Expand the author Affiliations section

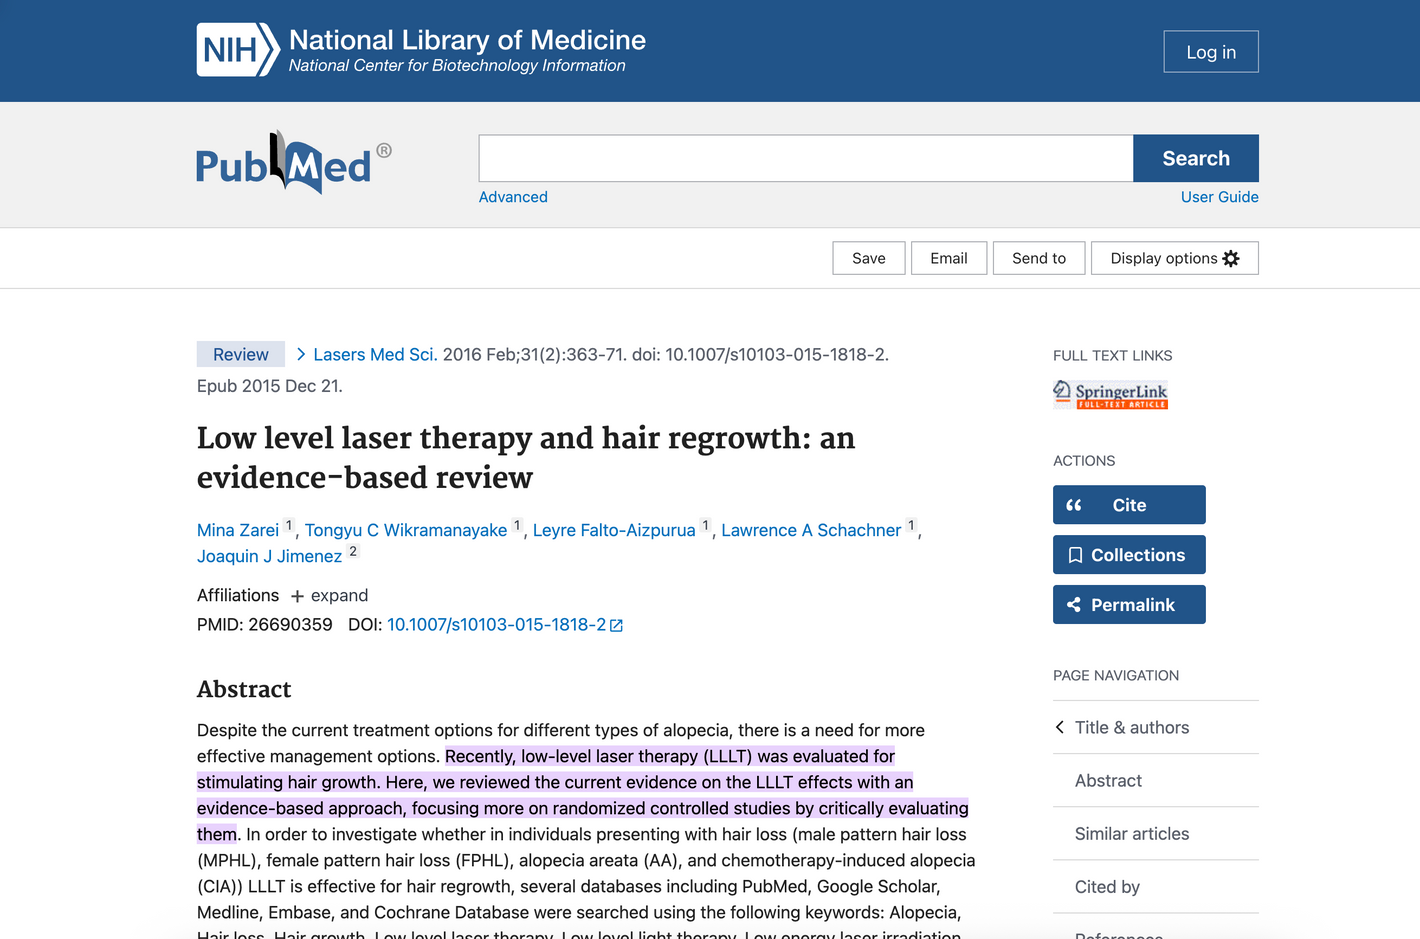[x=329, y=596]
